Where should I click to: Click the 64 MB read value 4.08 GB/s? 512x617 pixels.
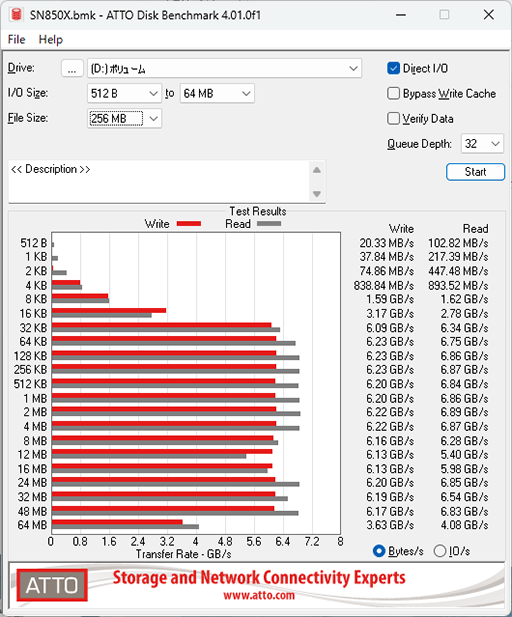coord(465,525)
